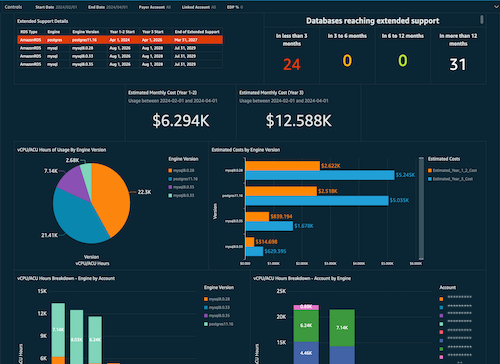
Task: Sort table by the RDS Type column header
Action: pos(29,32)
